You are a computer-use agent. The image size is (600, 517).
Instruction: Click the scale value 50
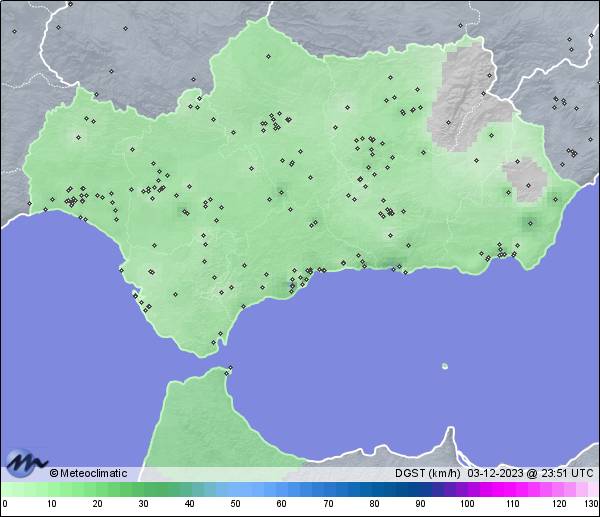235,504
